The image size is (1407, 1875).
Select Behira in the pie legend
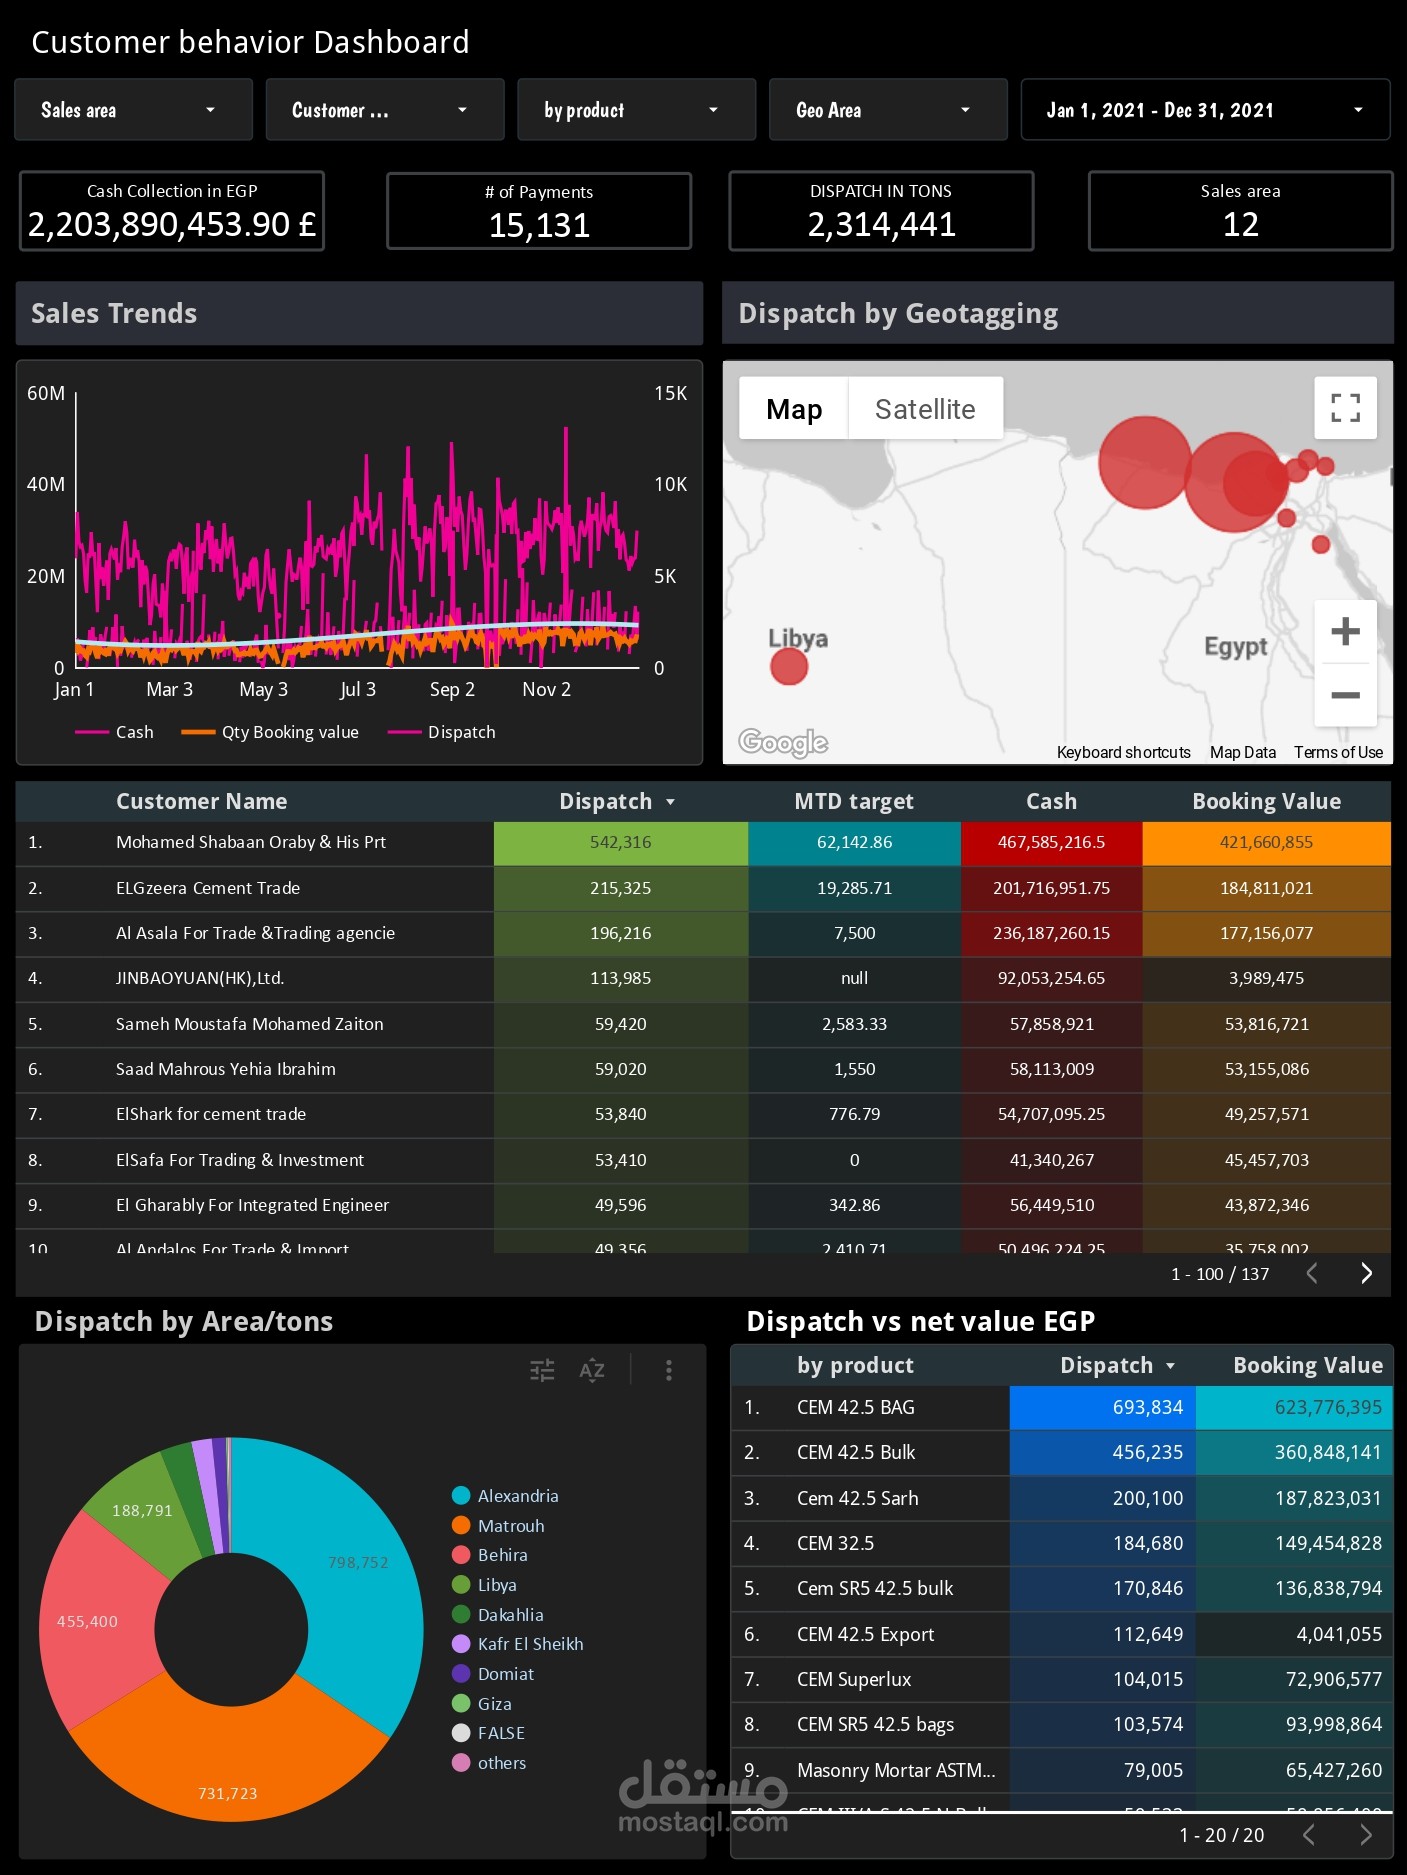(x=490, y=1555)
